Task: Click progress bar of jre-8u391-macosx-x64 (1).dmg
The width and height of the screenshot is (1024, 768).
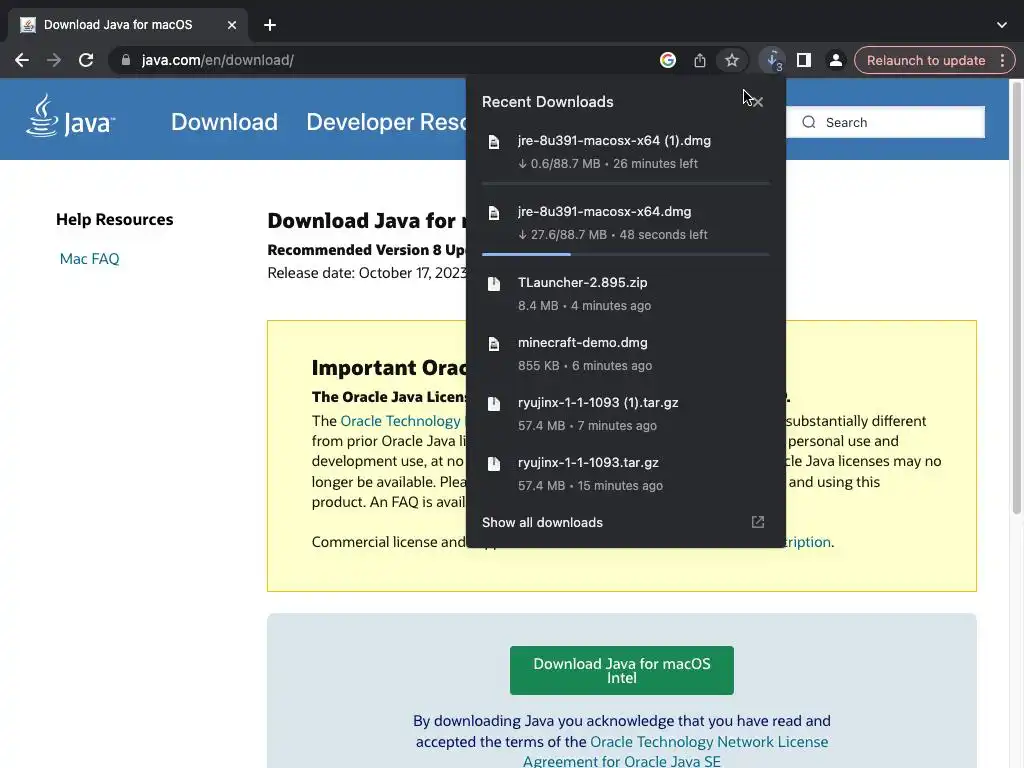Action: pyautogui.click(x=625, y=184)
